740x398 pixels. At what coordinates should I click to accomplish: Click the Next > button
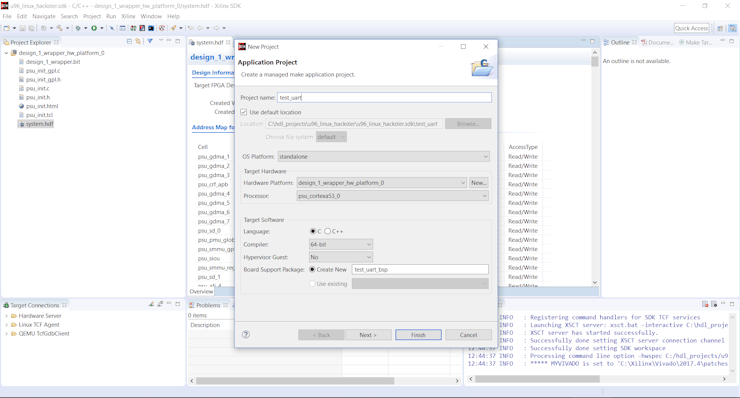tap(368, 335)
